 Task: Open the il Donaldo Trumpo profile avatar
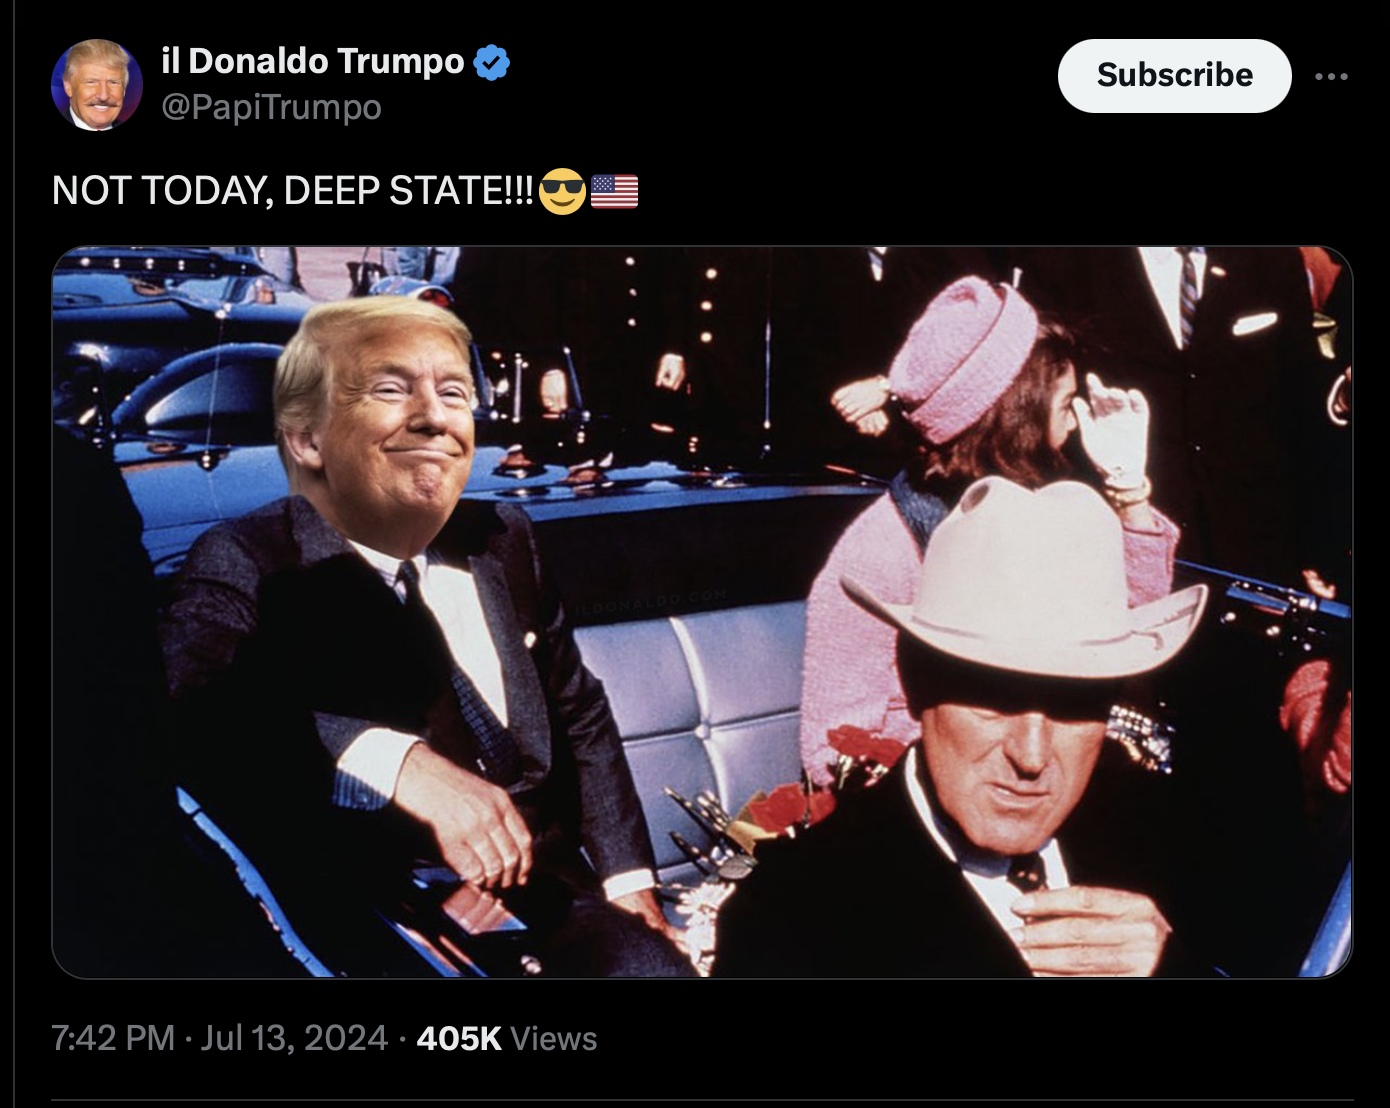pyautogui.click(x=97, y=85)
